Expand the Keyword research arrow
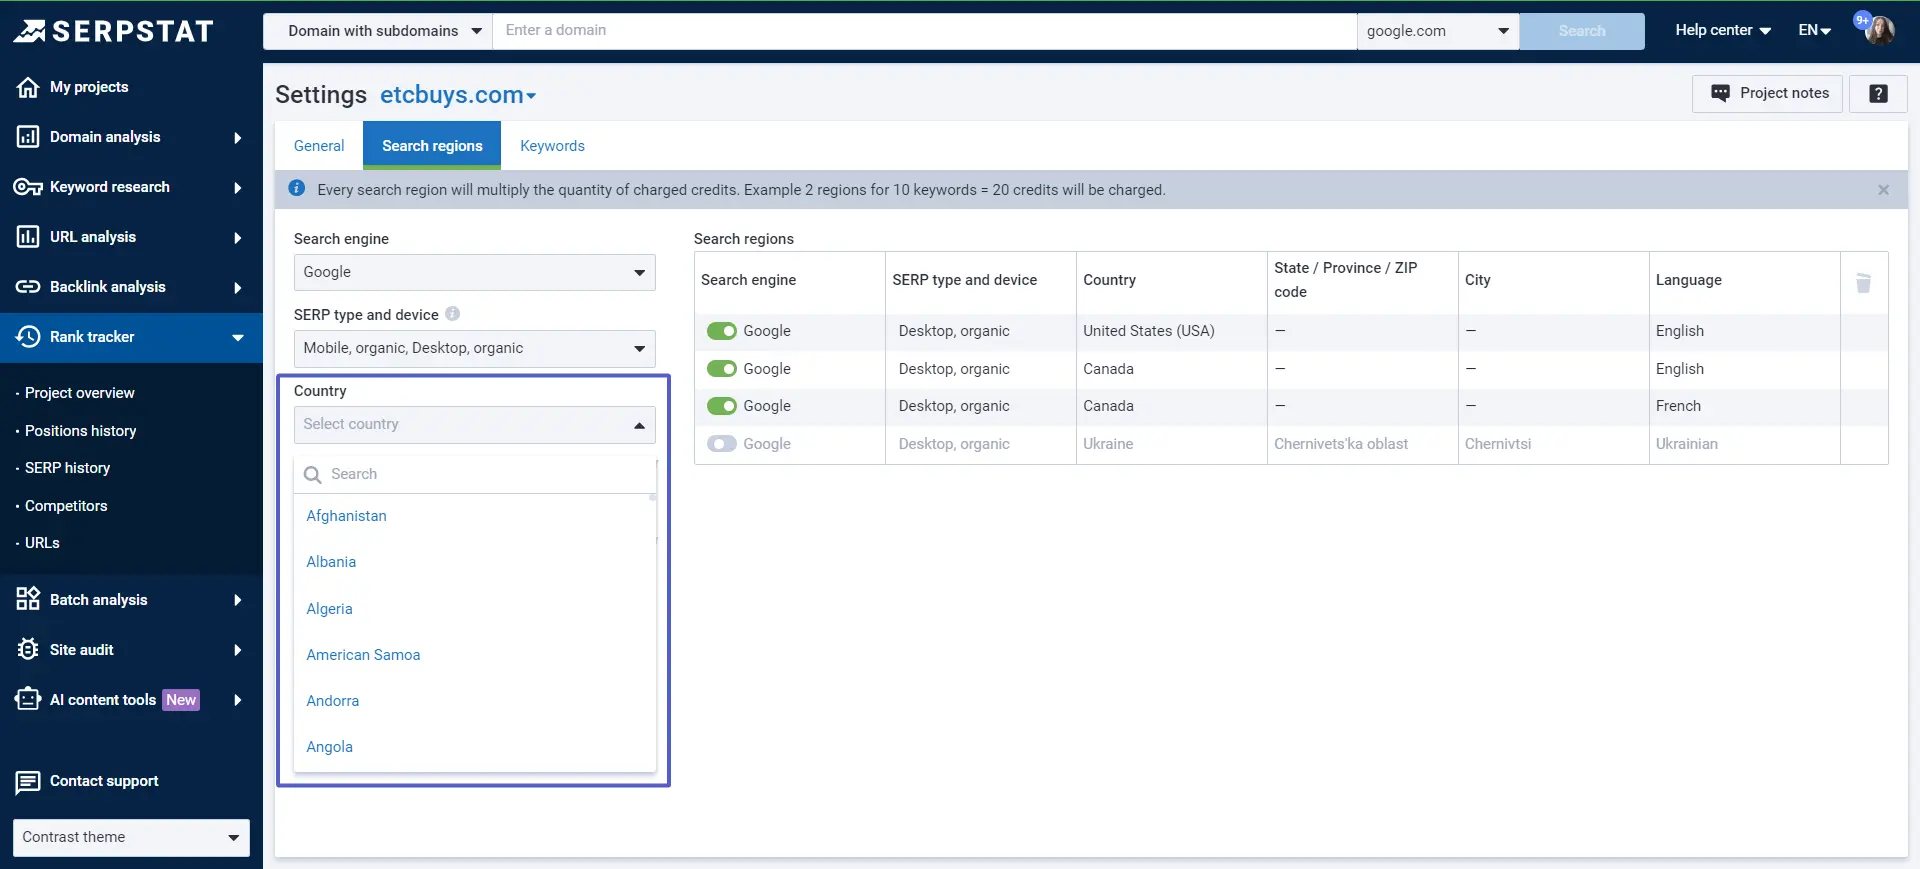Viewport: 1920px width, 869px height. (x=237, y=188)
